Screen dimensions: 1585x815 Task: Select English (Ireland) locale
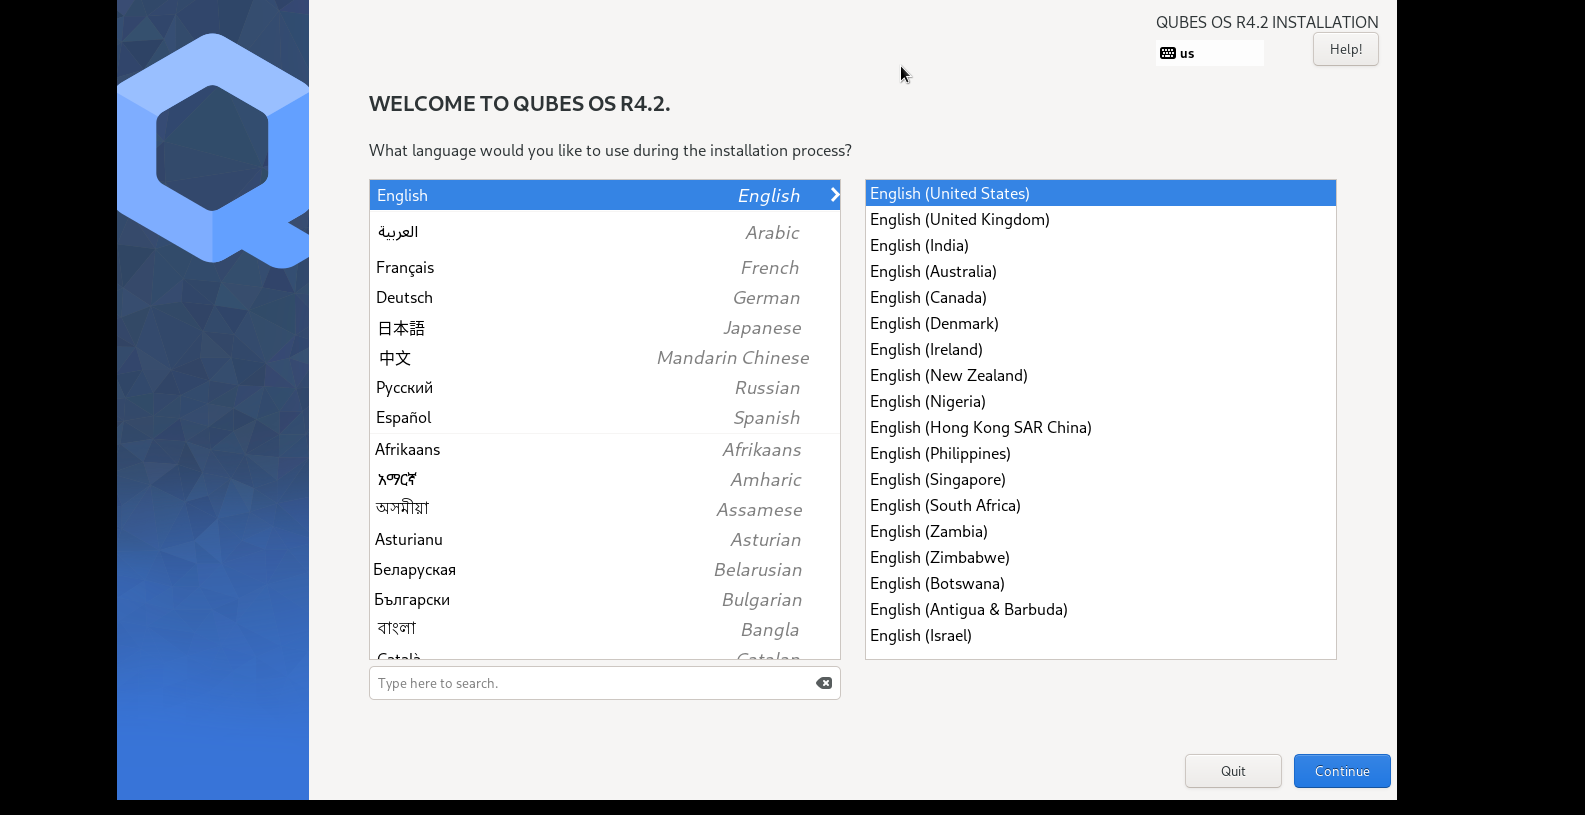[x=1101, y=349]
